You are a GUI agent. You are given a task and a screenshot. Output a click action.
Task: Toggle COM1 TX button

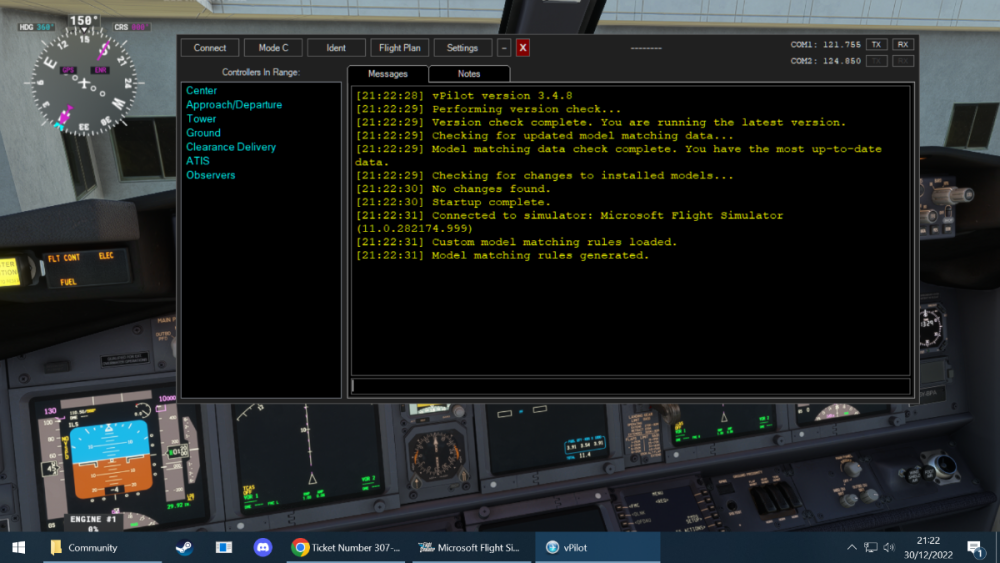(876, 45)
